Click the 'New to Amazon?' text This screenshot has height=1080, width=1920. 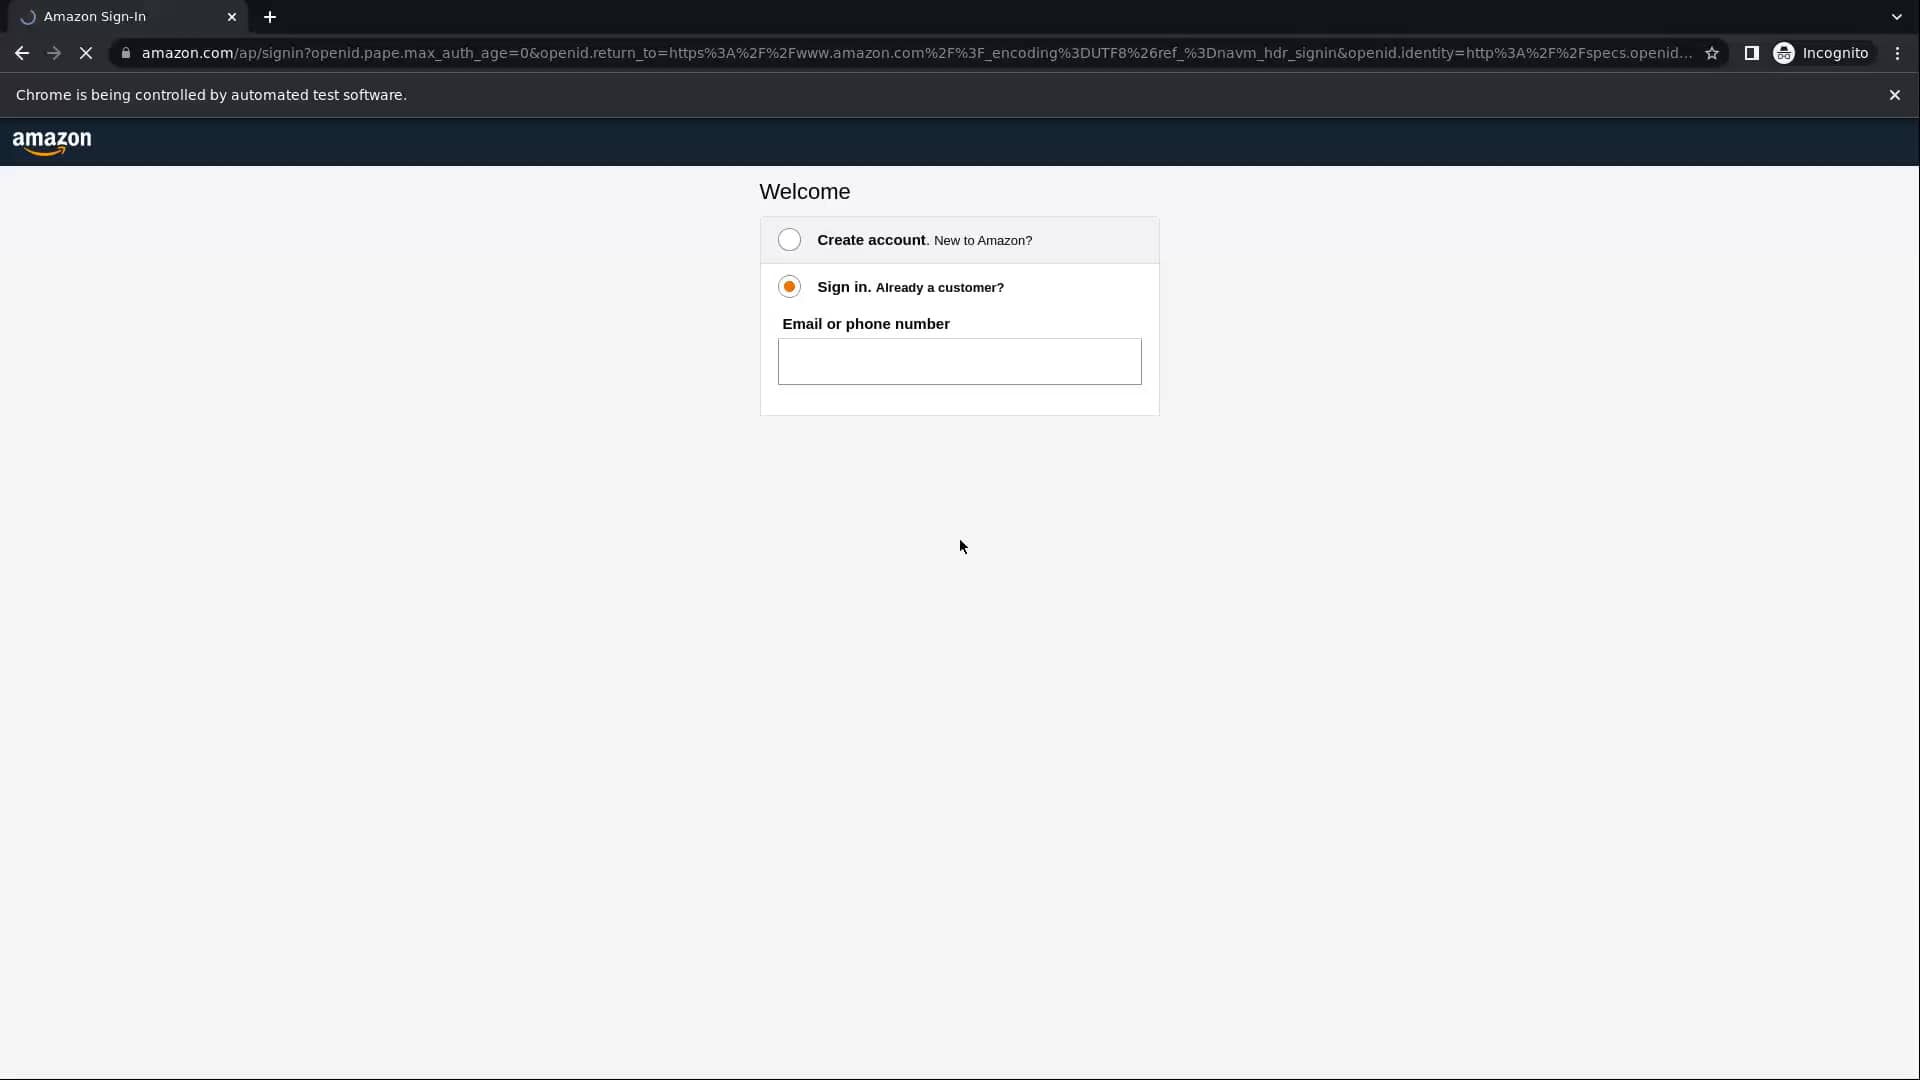[983, 241]
